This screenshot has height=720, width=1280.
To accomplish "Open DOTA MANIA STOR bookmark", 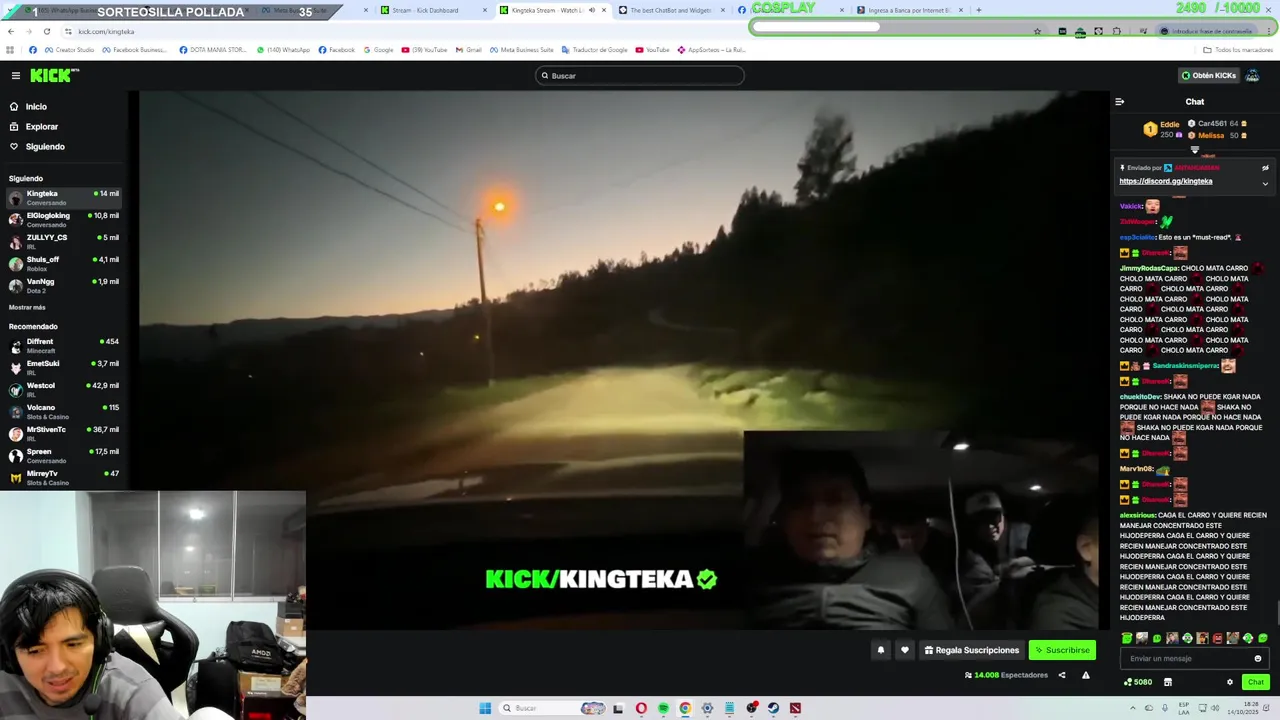I will point(212,50).
